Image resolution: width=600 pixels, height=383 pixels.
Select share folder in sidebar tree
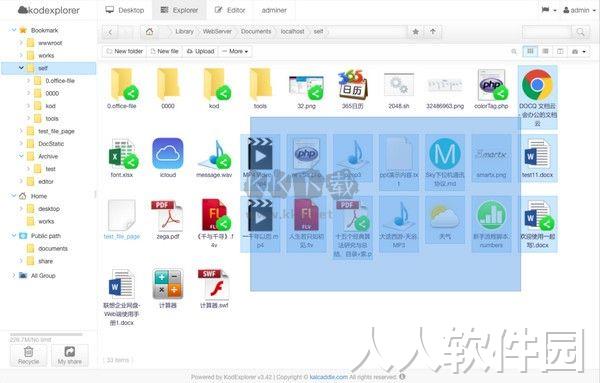(46, 261)
